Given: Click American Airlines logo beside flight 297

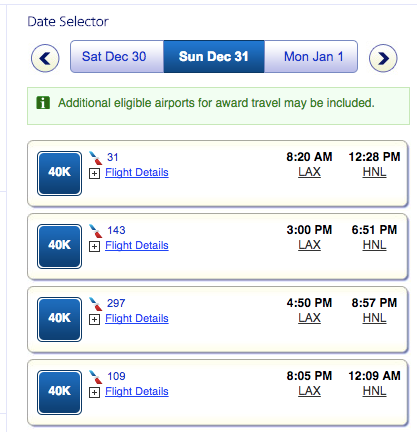Looking at the screenshot, I should [96, 304].
